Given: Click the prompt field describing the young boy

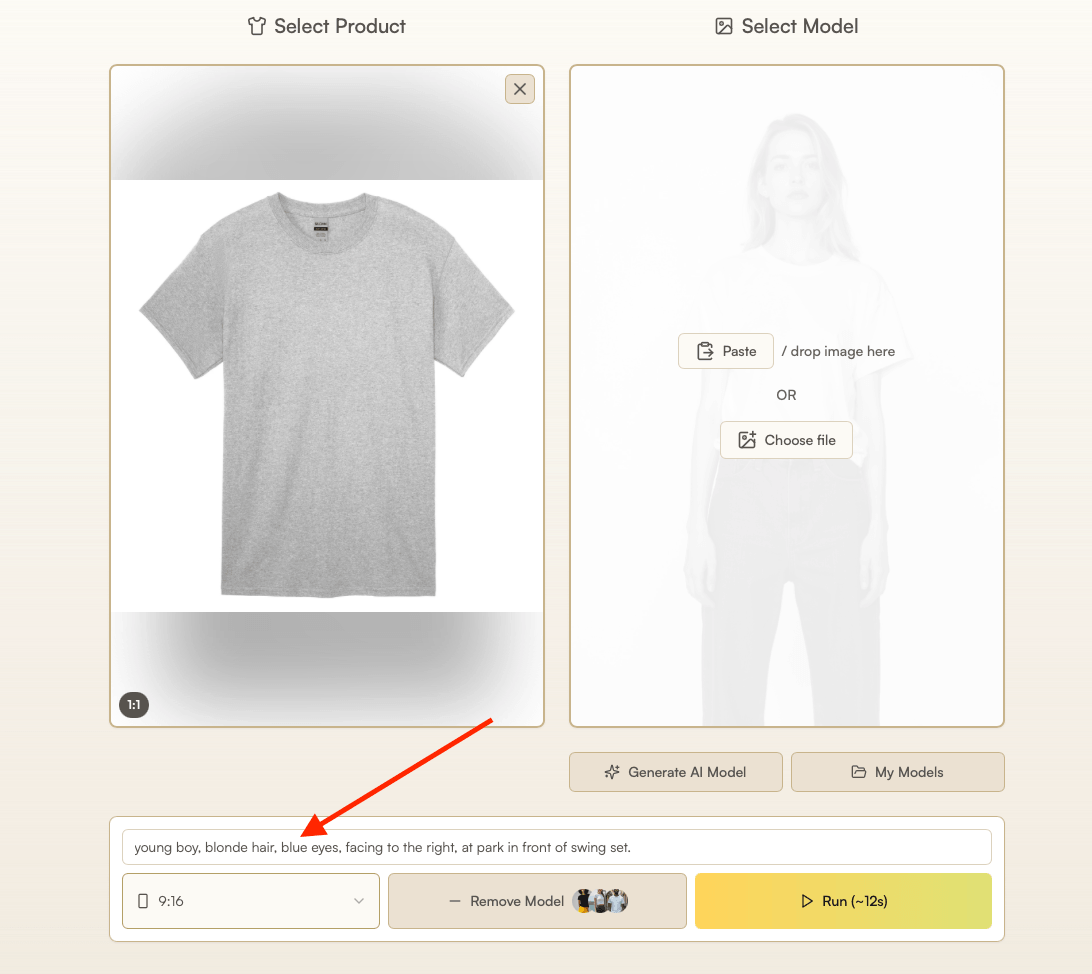Looking at the screenshot, I should (556, 847).
